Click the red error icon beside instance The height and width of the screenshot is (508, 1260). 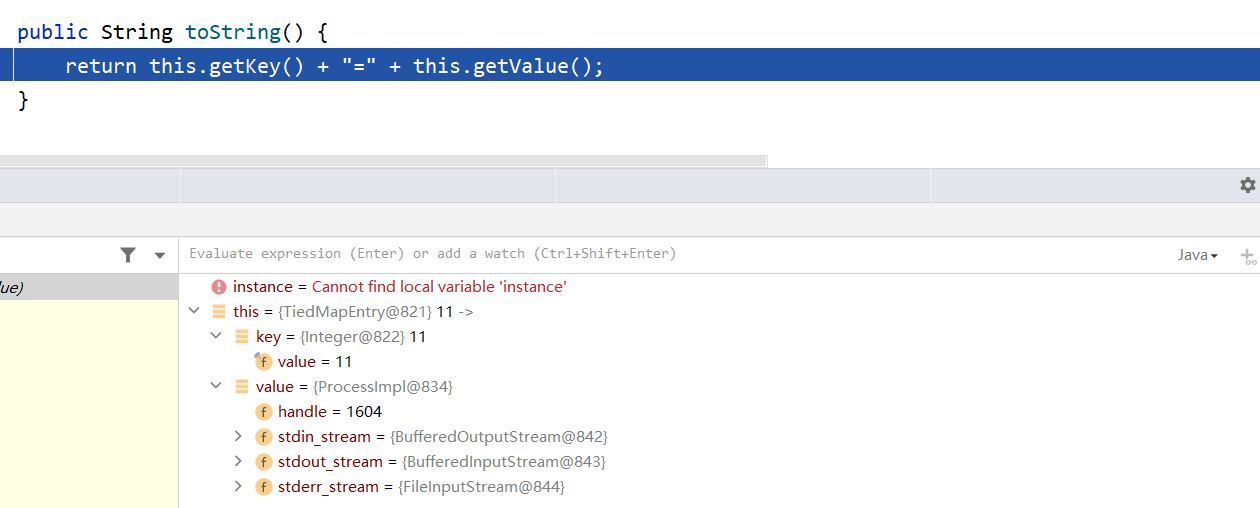point(219,287)
